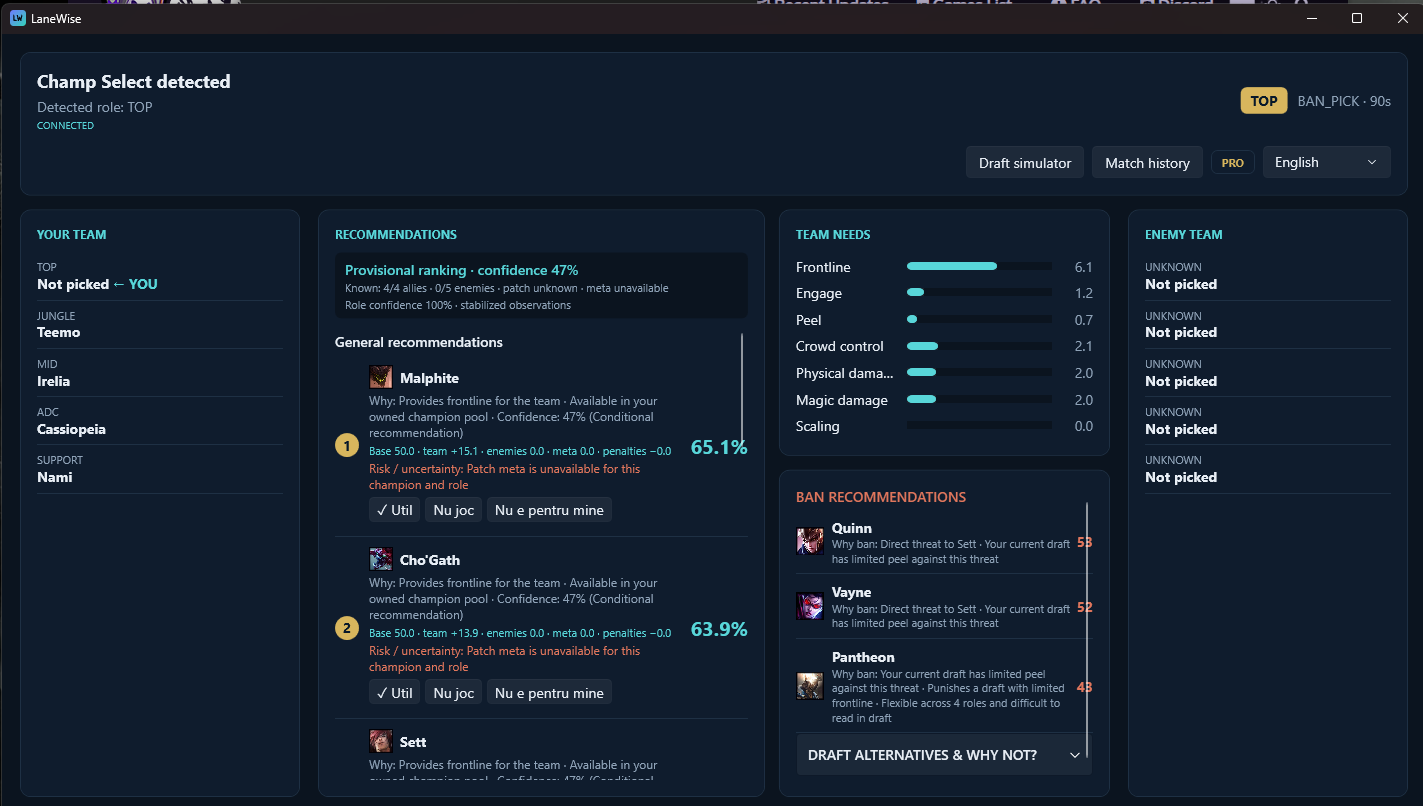Mark Malphite as Nu e pentru mine

[x=549, y=510]
